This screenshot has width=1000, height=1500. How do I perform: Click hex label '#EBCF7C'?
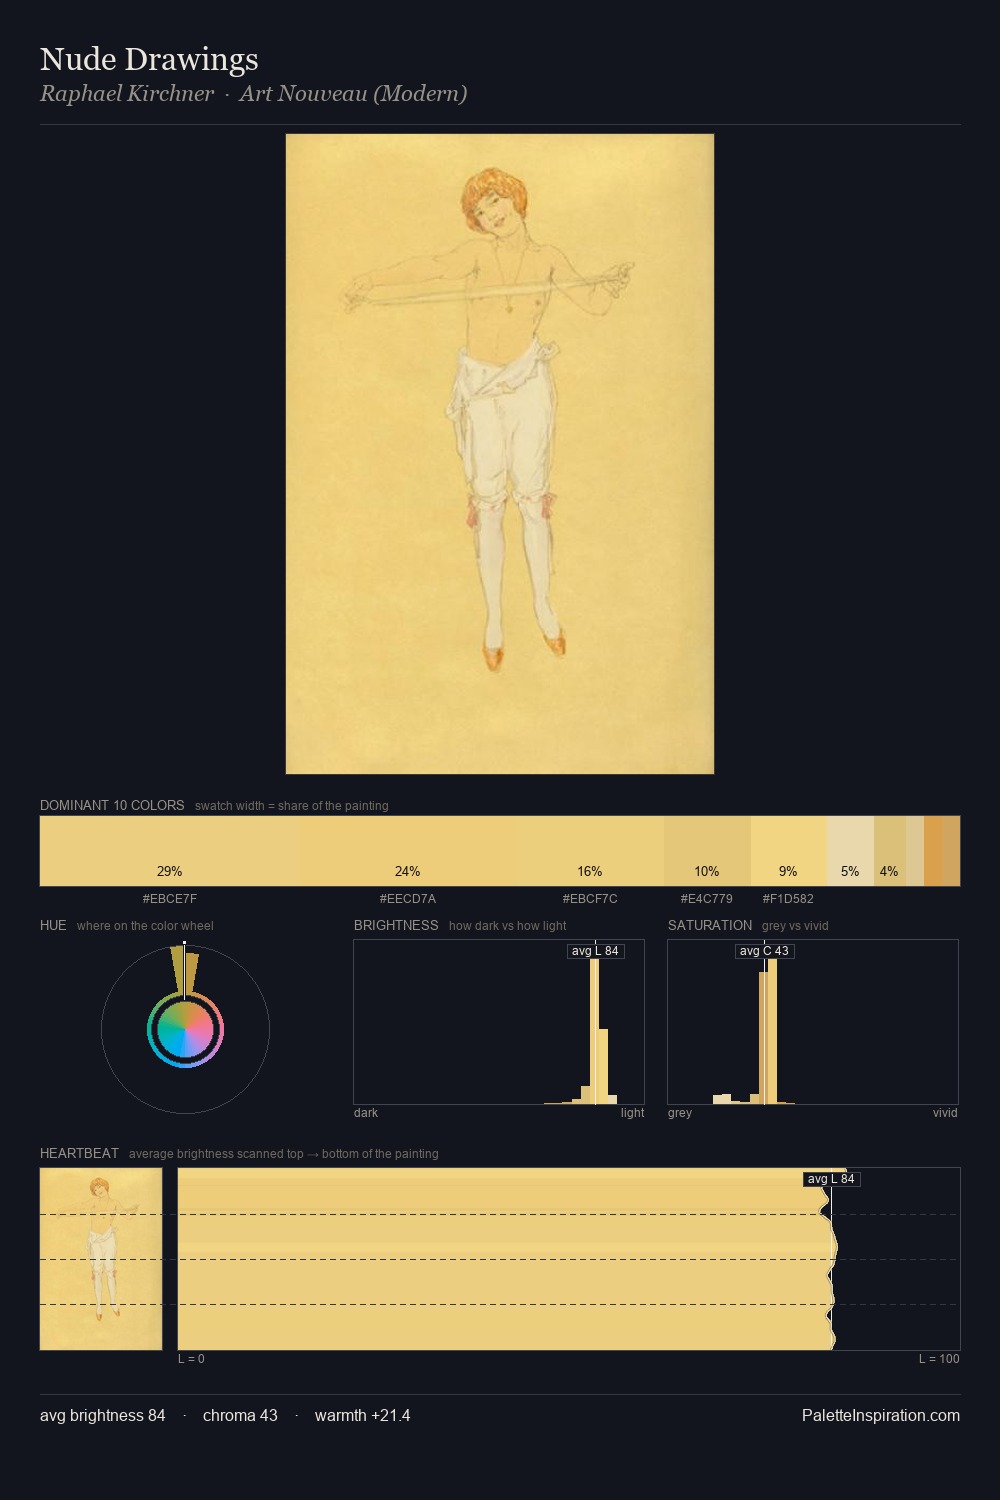(x=590, y=899)
